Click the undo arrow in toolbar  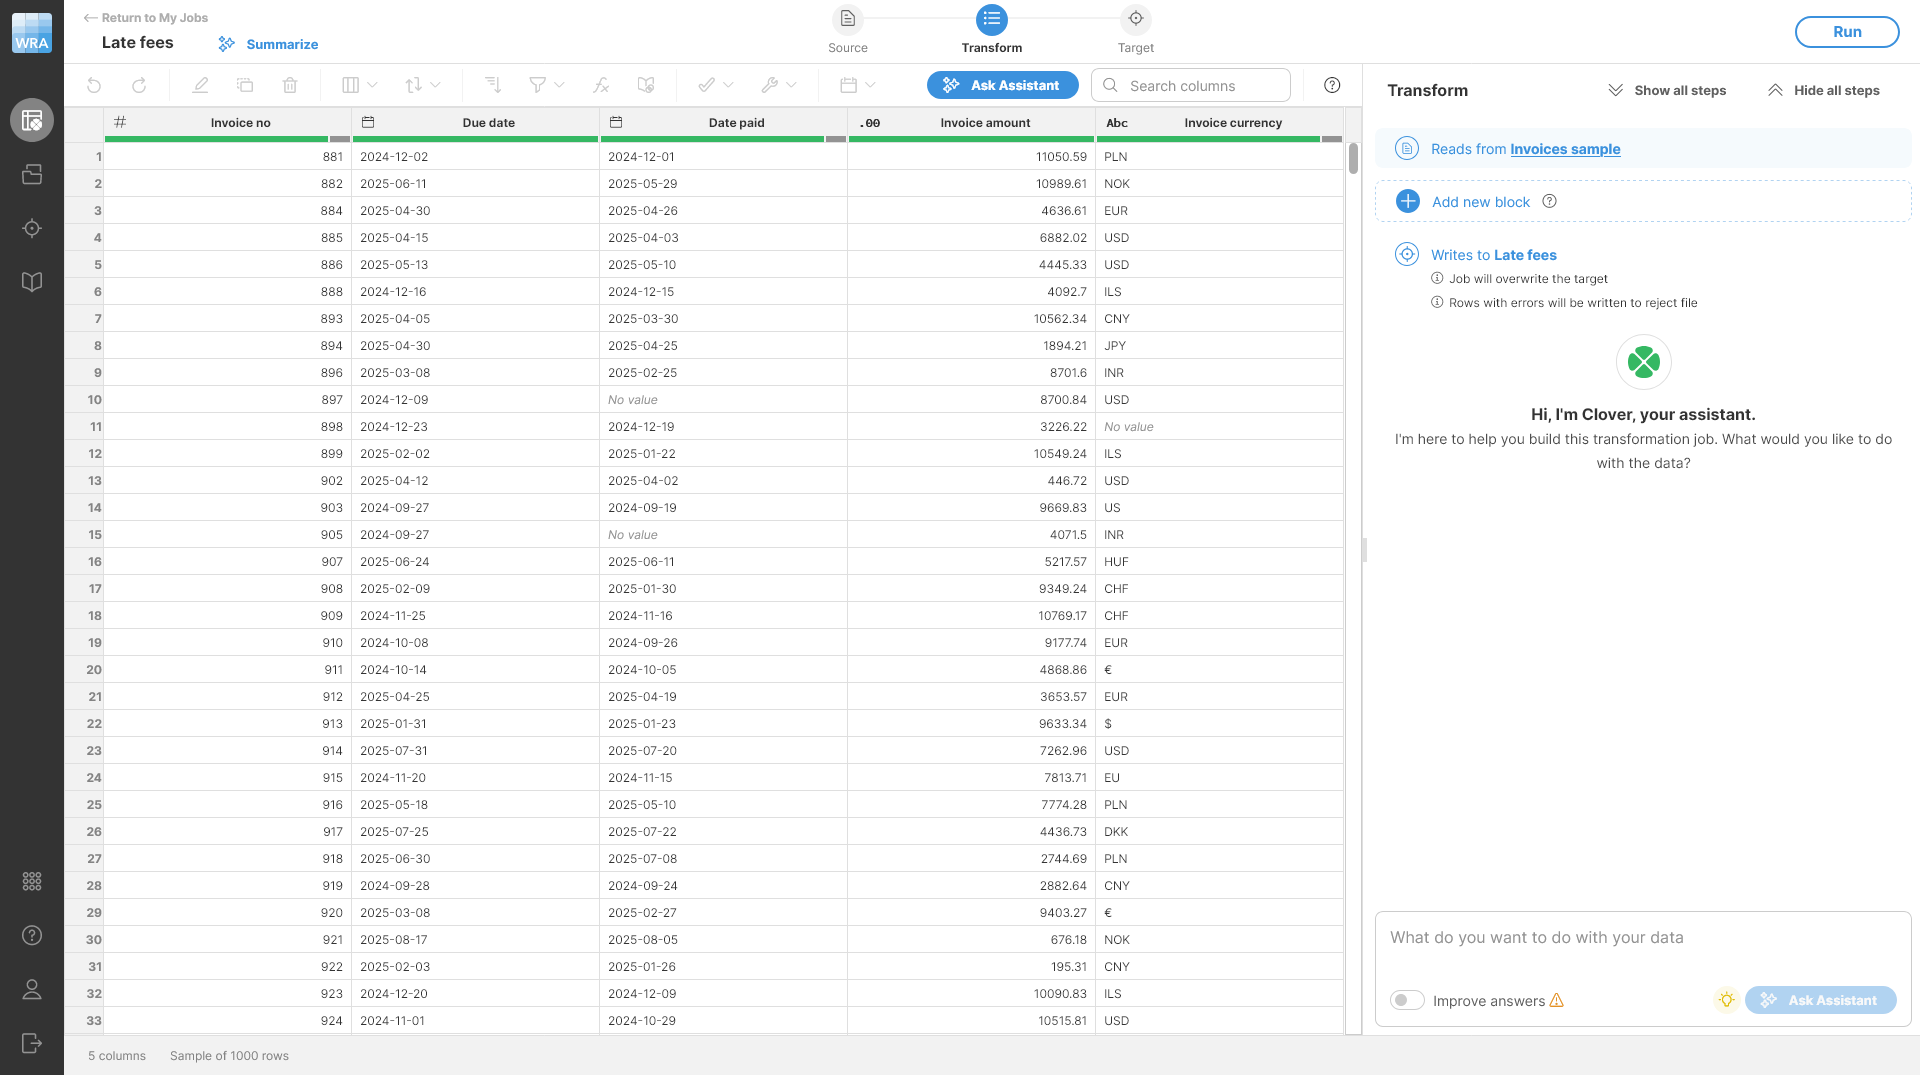(94, 86)
